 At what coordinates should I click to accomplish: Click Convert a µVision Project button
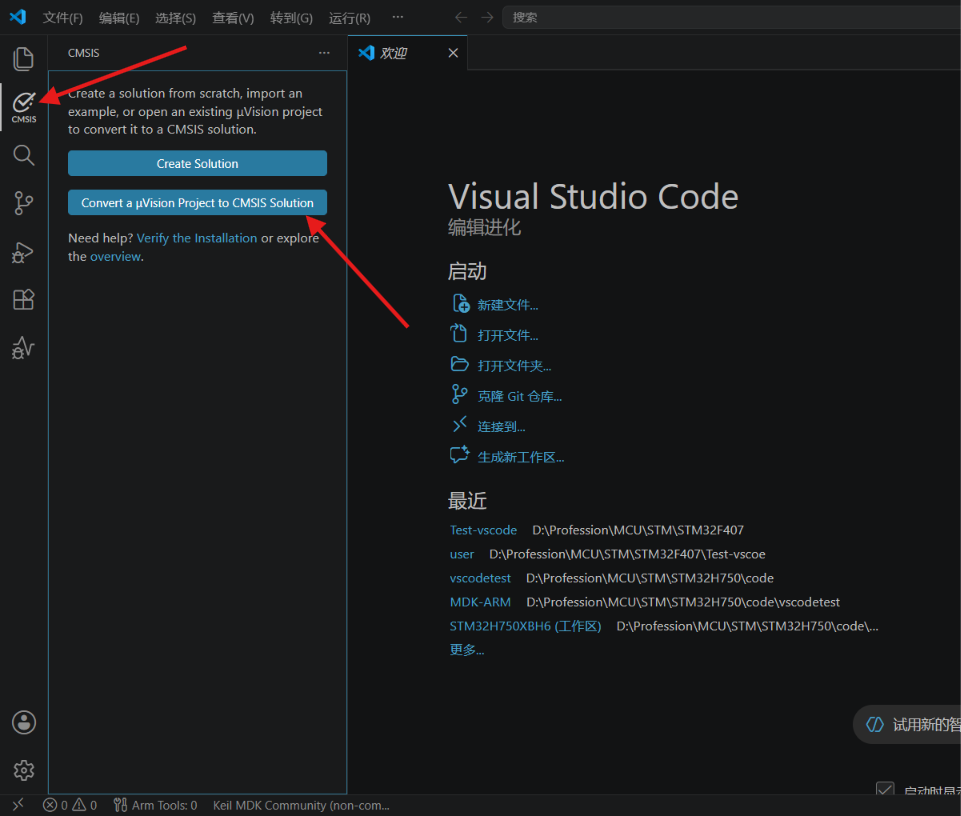[197, 202]
